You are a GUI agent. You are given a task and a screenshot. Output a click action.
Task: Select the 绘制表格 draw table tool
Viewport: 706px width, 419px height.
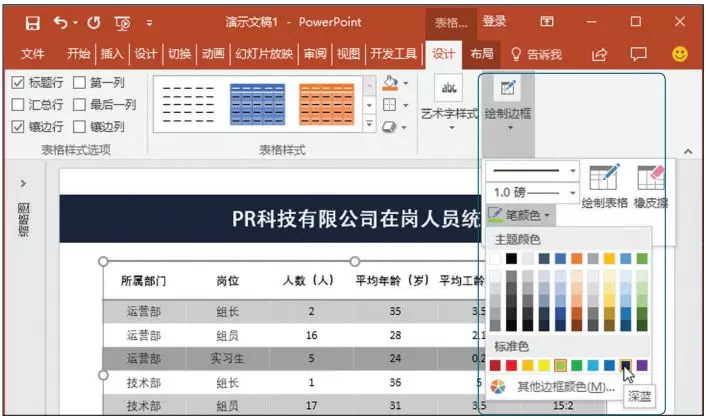[604, 186]
